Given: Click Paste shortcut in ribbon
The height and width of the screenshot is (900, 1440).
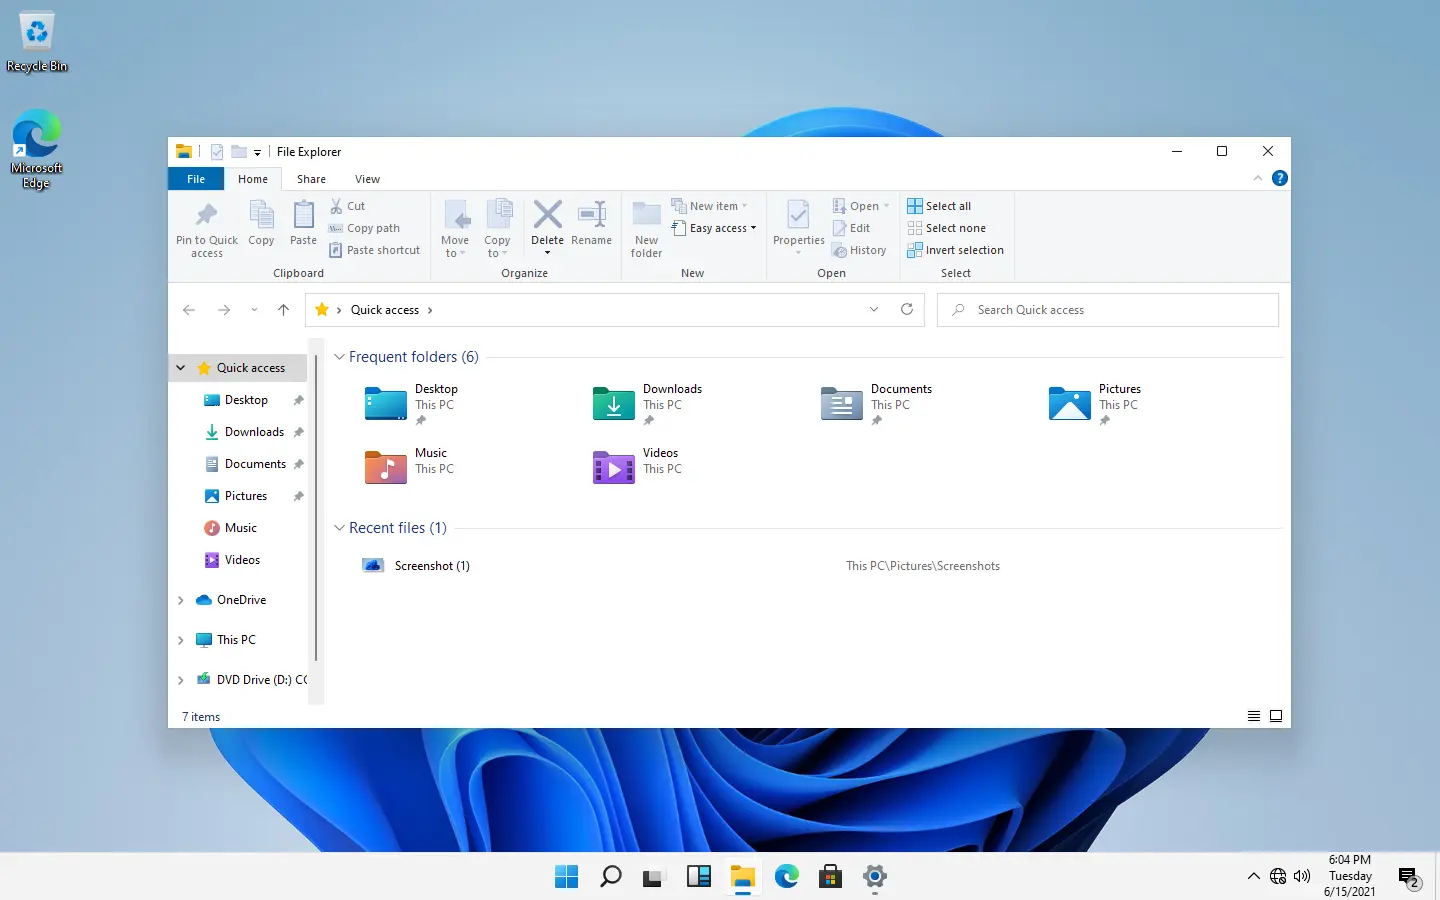Looking at the screenshot, I should 375,250.
